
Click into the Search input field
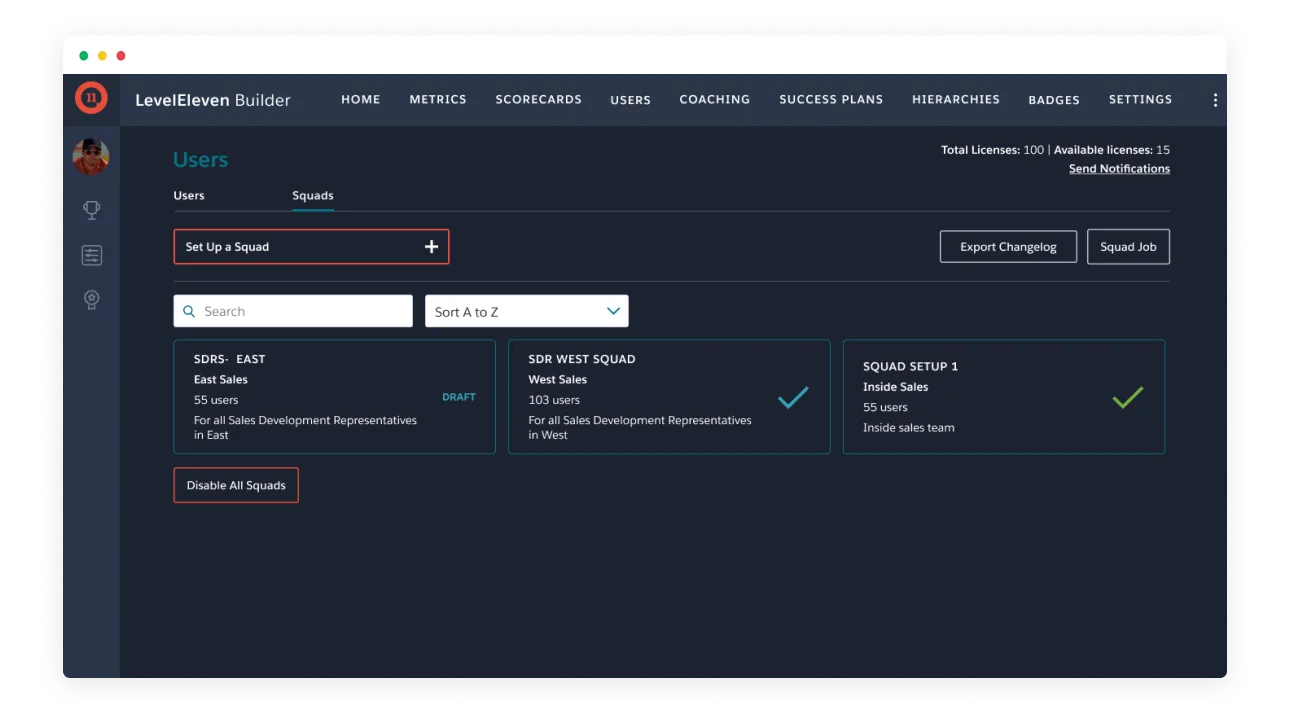[293, 311]
